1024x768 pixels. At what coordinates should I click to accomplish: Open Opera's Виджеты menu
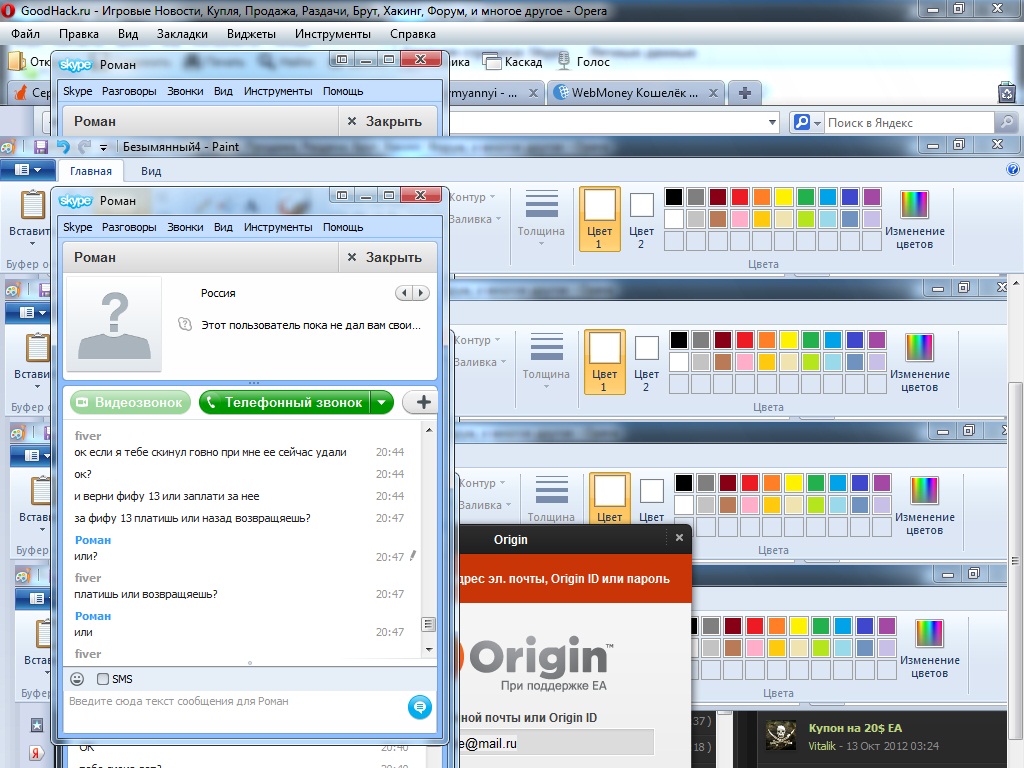click(x=251, y=34)
